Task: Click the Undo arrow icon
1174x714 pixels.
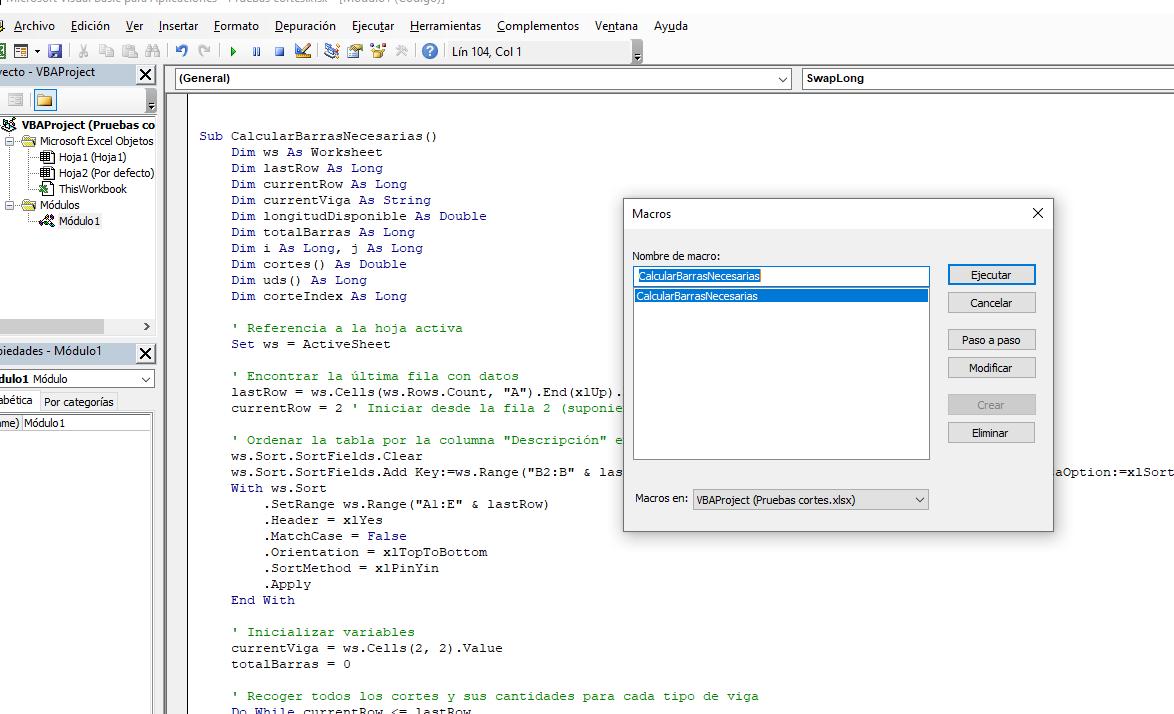Action: pyautogui.click(x=181, y=51)
